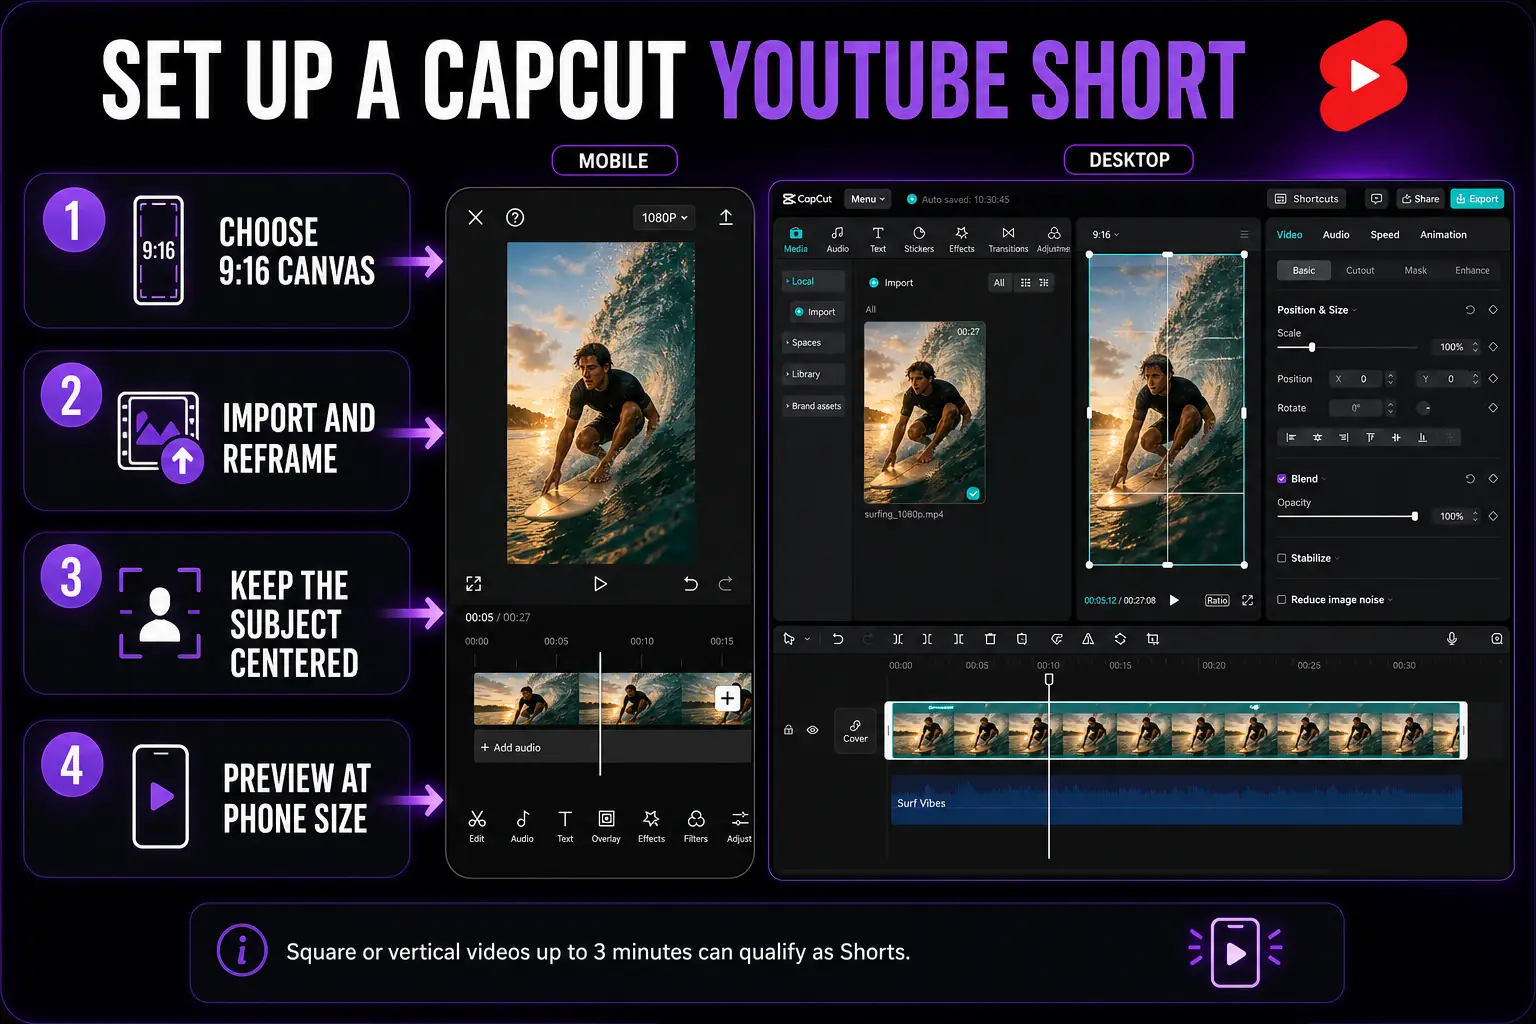
Task: Expand the Spaces item in media sidebar
Action: tap(814, 343)
